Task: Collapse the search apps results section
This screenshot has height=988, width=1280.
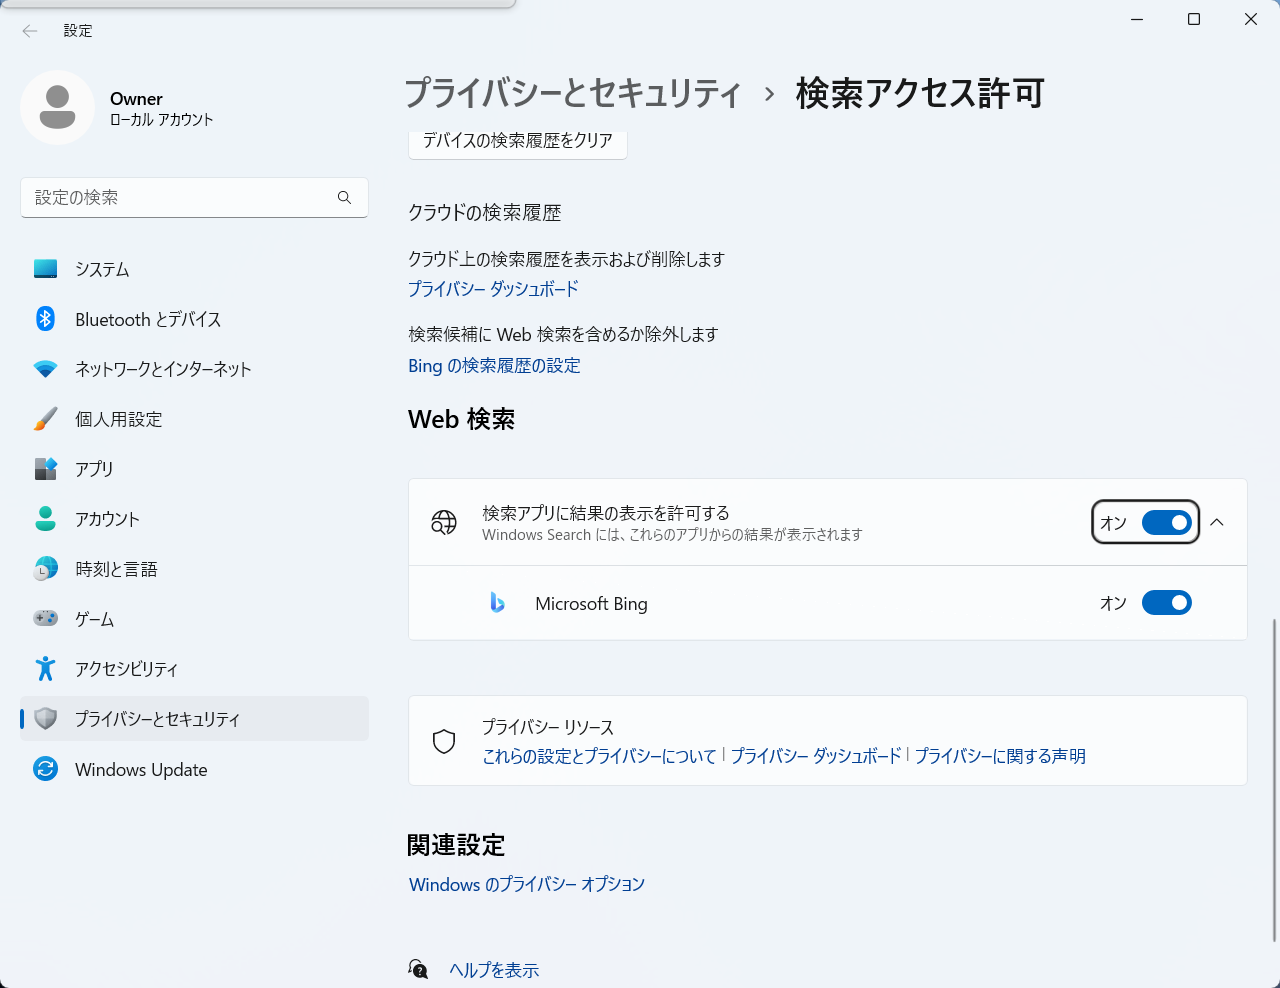Action: click(1217, 522)
